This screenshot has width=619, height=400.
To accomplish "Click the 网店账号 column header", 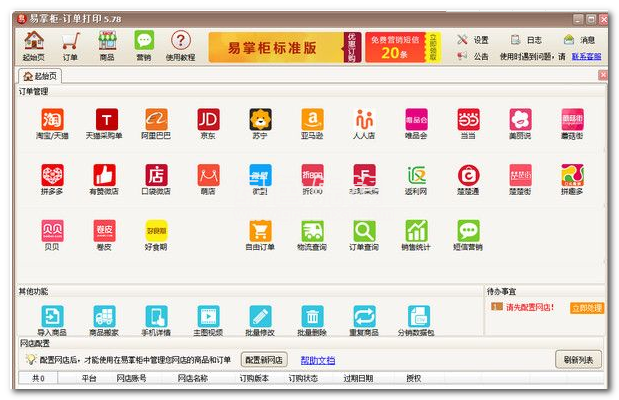I will 131,378.
